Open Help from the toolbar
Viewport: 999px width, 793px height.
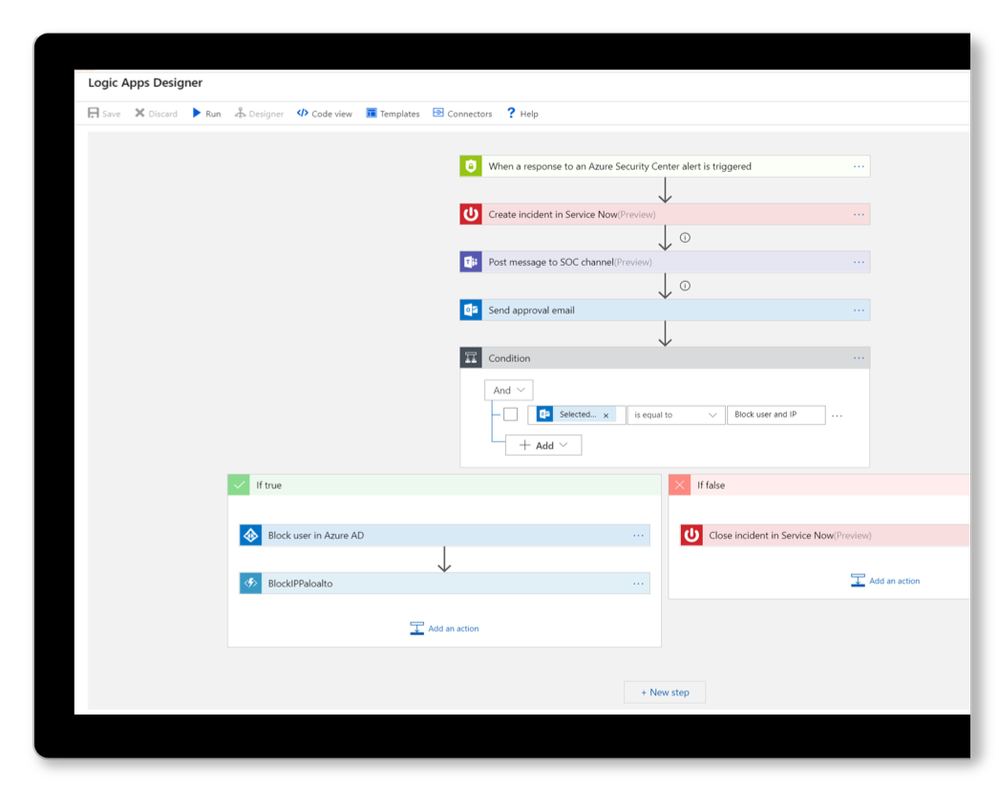[x=522, y=113]
